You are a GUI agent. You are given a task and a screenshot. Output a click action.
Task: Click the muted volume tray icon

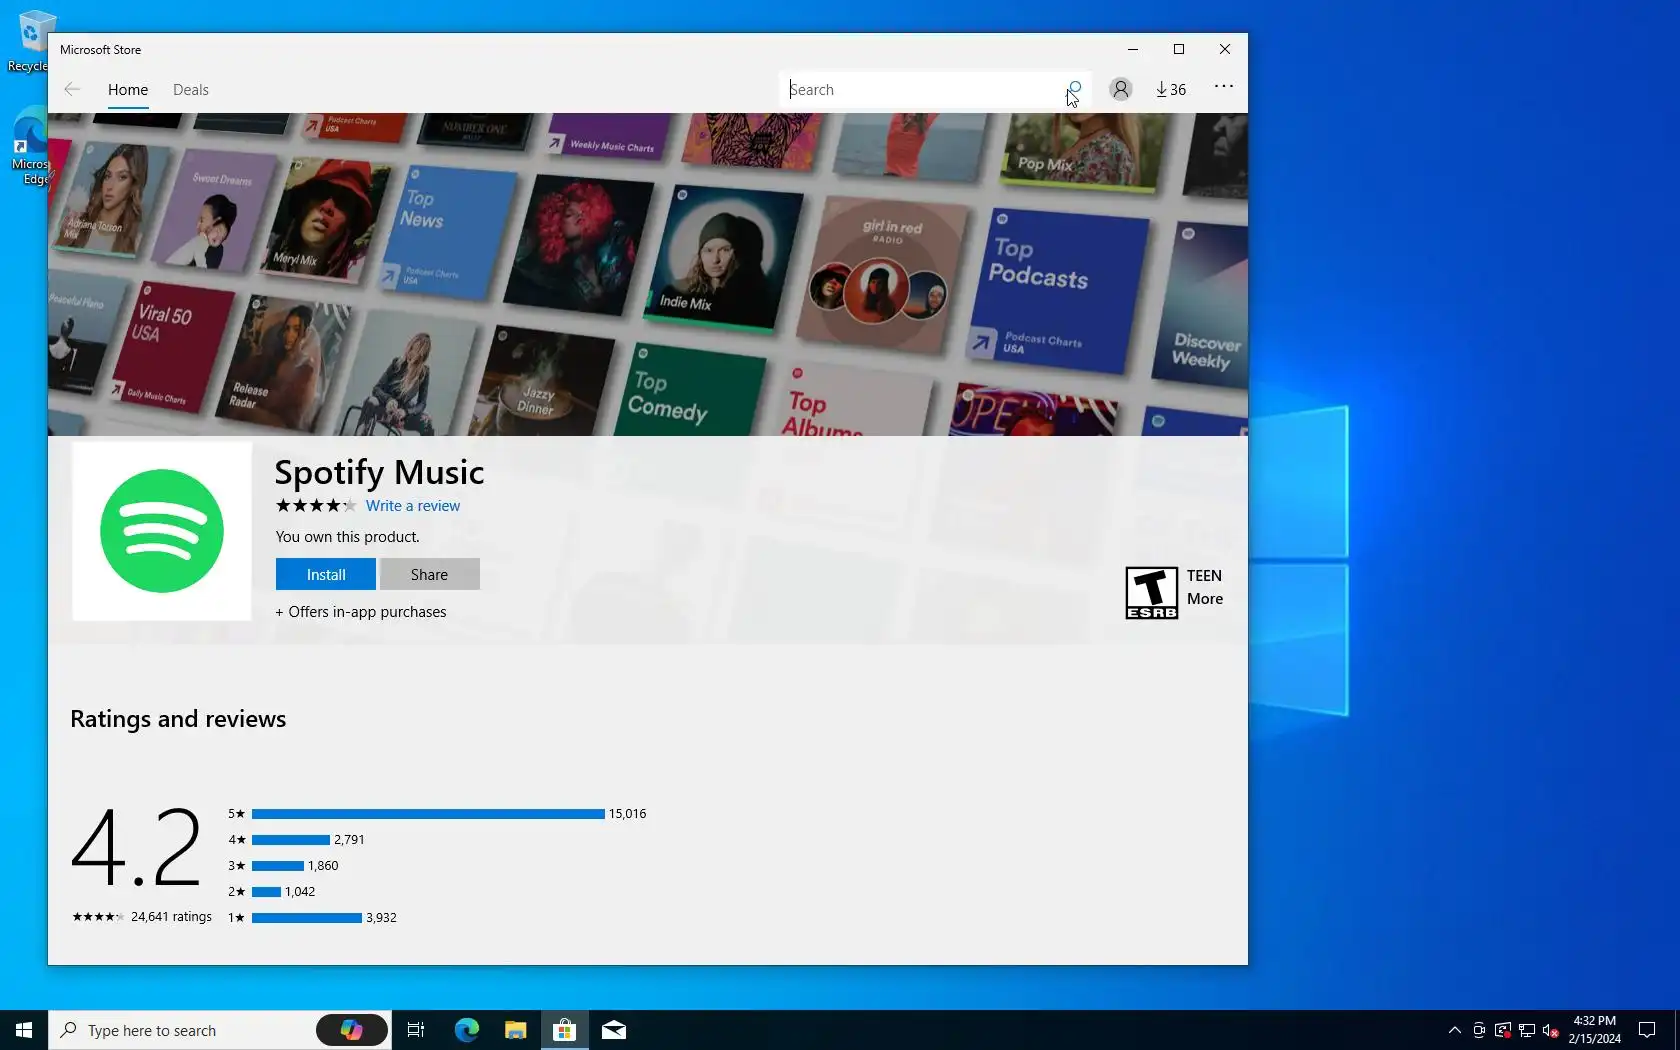click(1551, 1030)
